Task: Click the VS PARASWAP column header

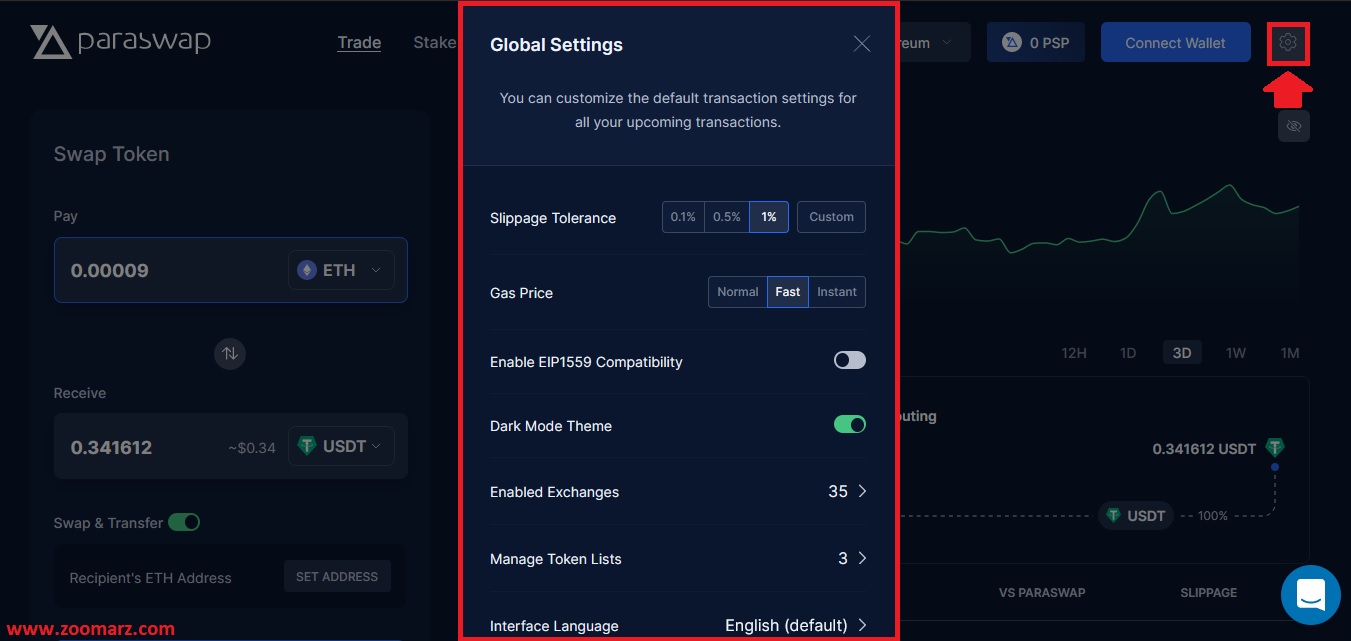Action: [1042, 593]
